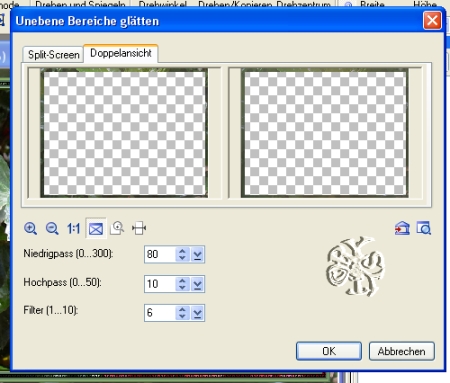Viewport: 450px width, 383px height.
Task: Adjust Filter value with spinner arrows
Action: click(x=182, y=313)
